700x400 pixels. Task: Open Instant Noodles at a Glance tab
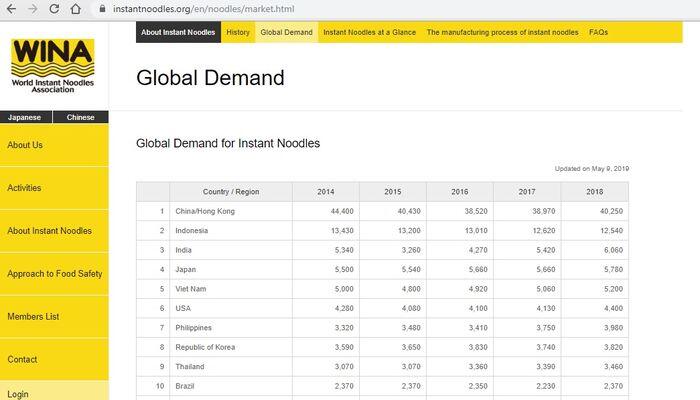(370, 32)
